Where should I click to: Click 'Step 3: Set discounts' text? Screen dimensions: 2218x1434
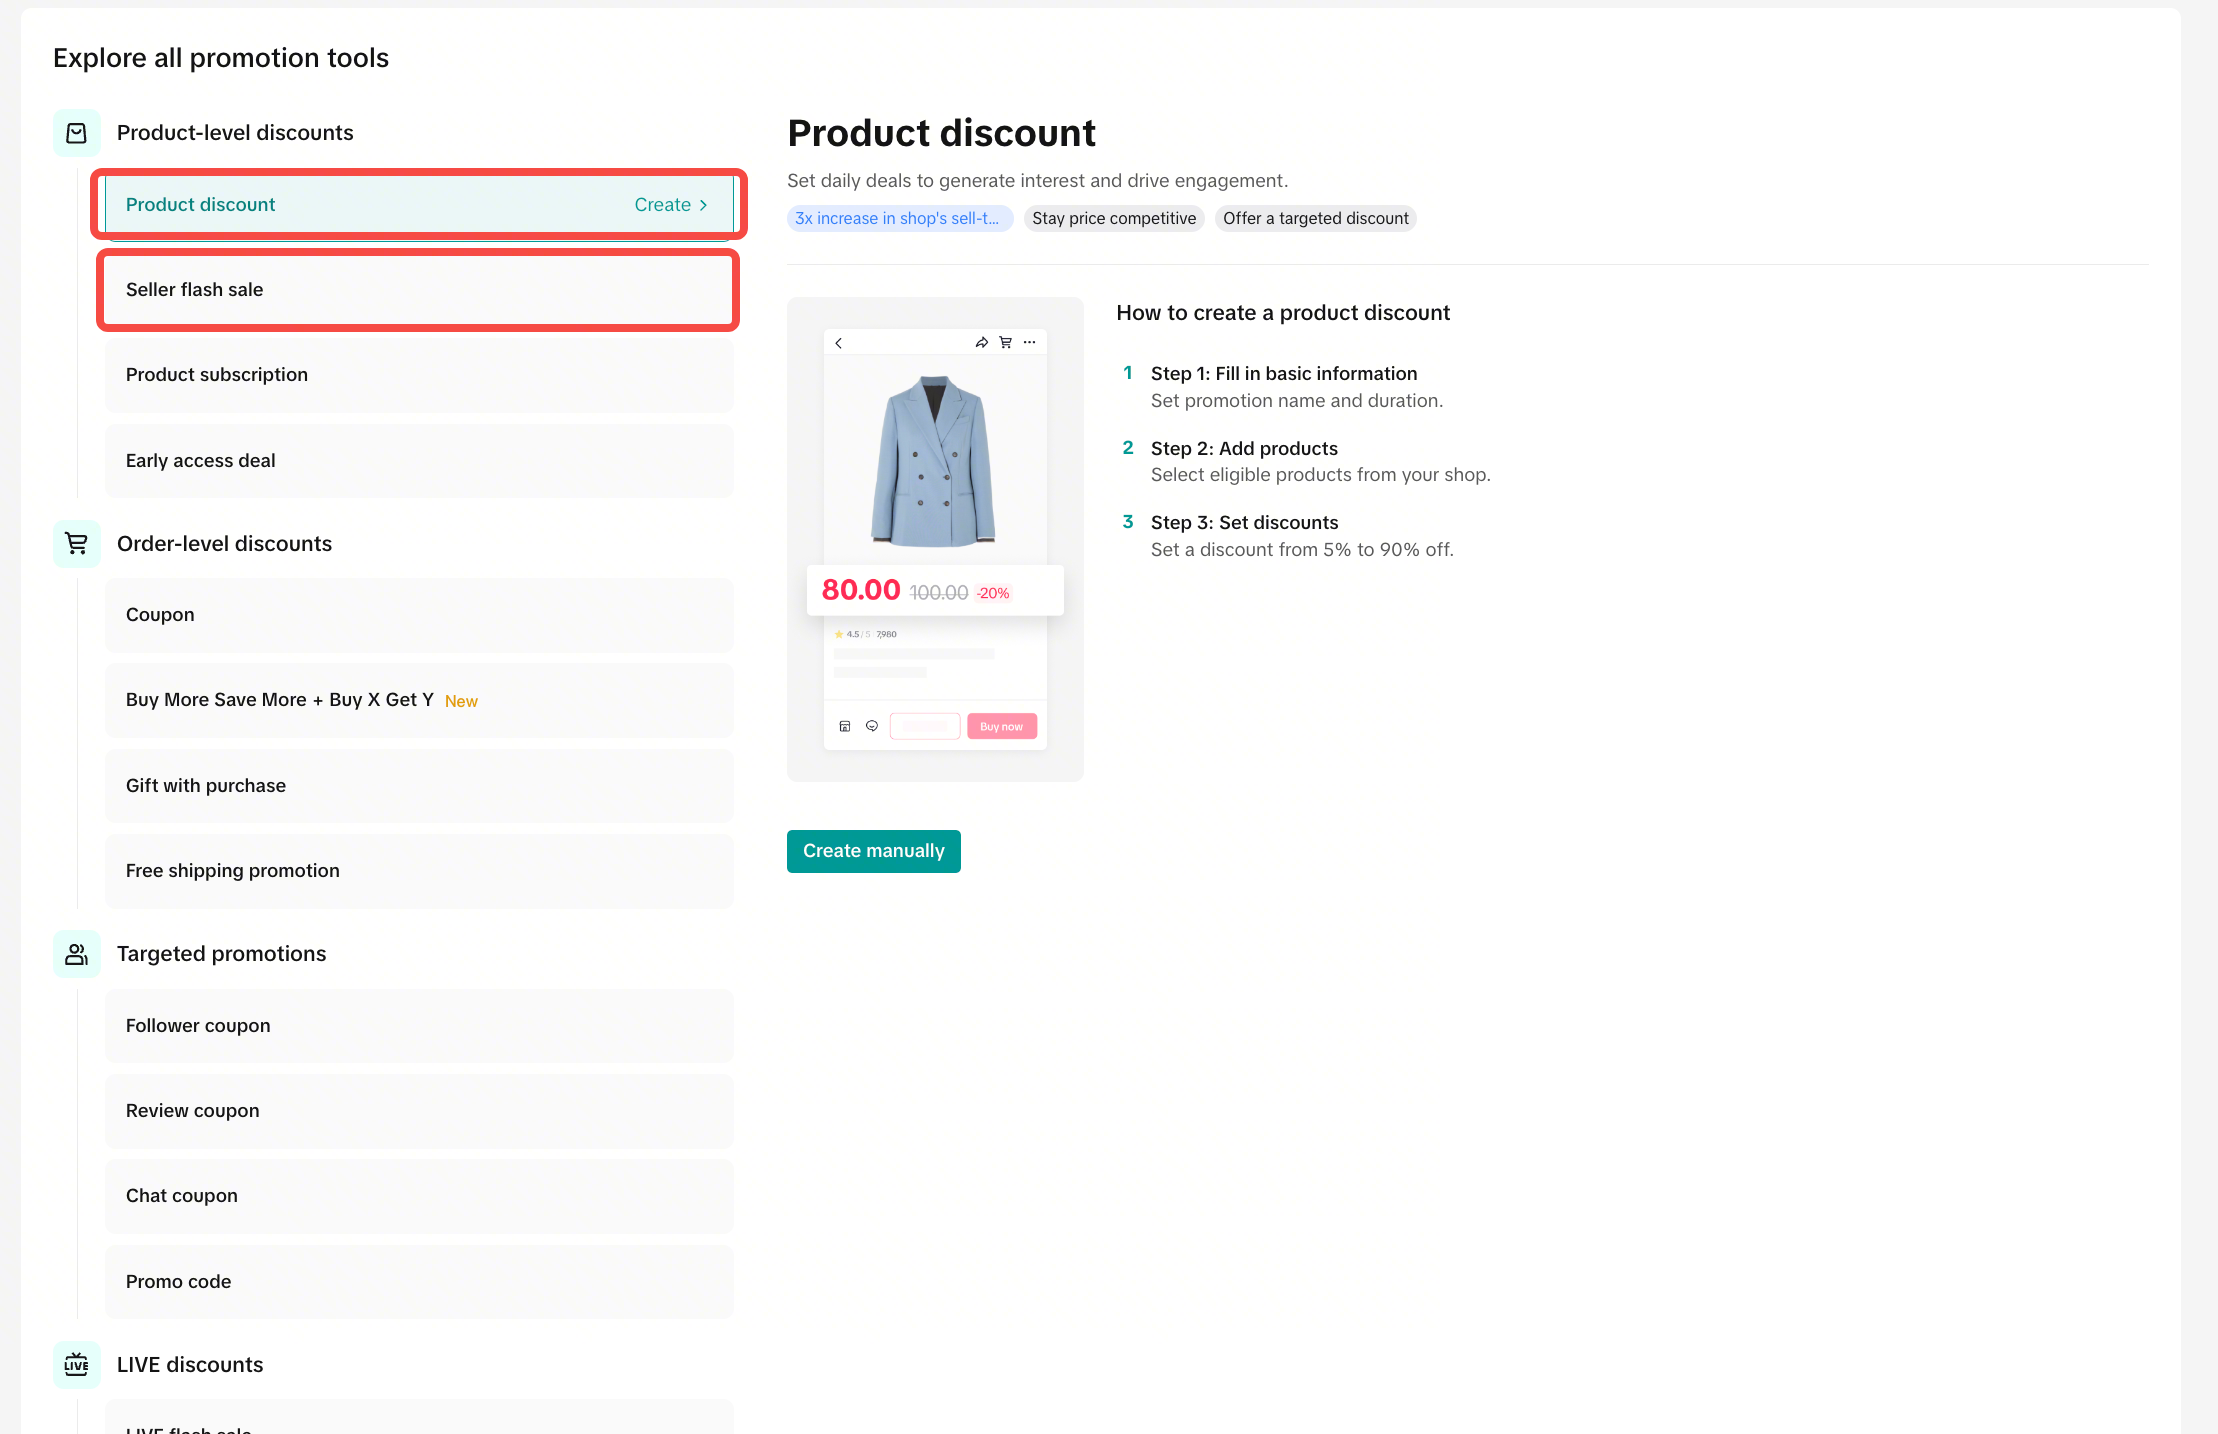pyautogui.click(x=1244, y=523)
